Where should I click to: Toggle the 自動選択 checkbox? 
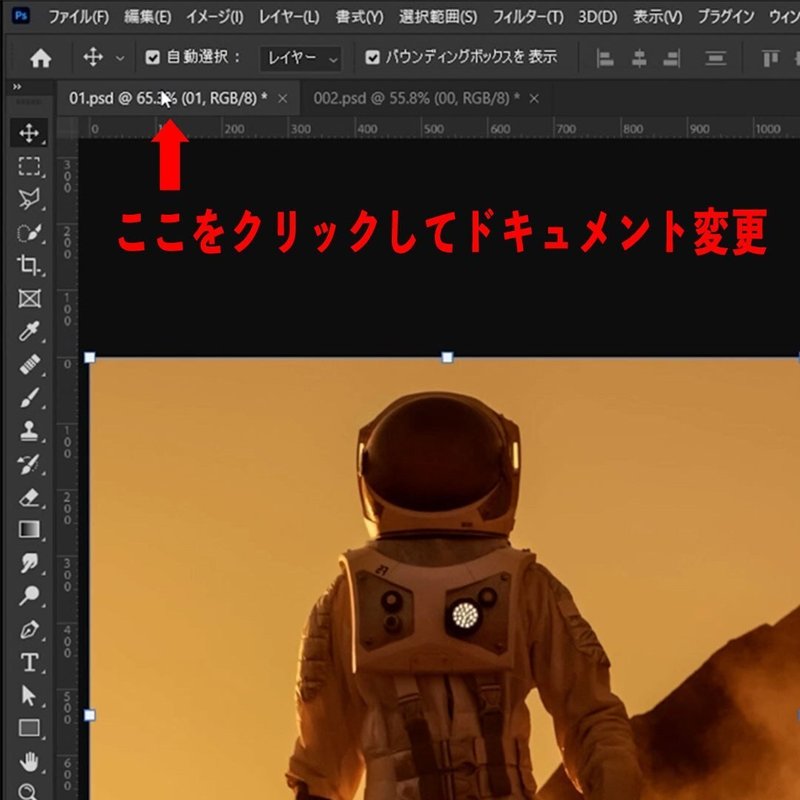(153, 57)
